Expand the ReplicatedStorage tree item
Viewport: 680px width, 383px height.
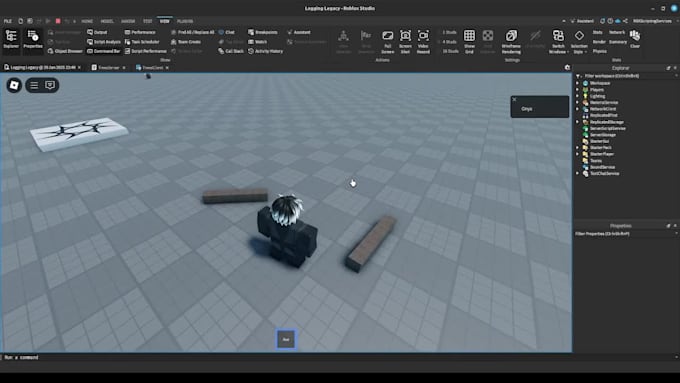coord(577,122)
